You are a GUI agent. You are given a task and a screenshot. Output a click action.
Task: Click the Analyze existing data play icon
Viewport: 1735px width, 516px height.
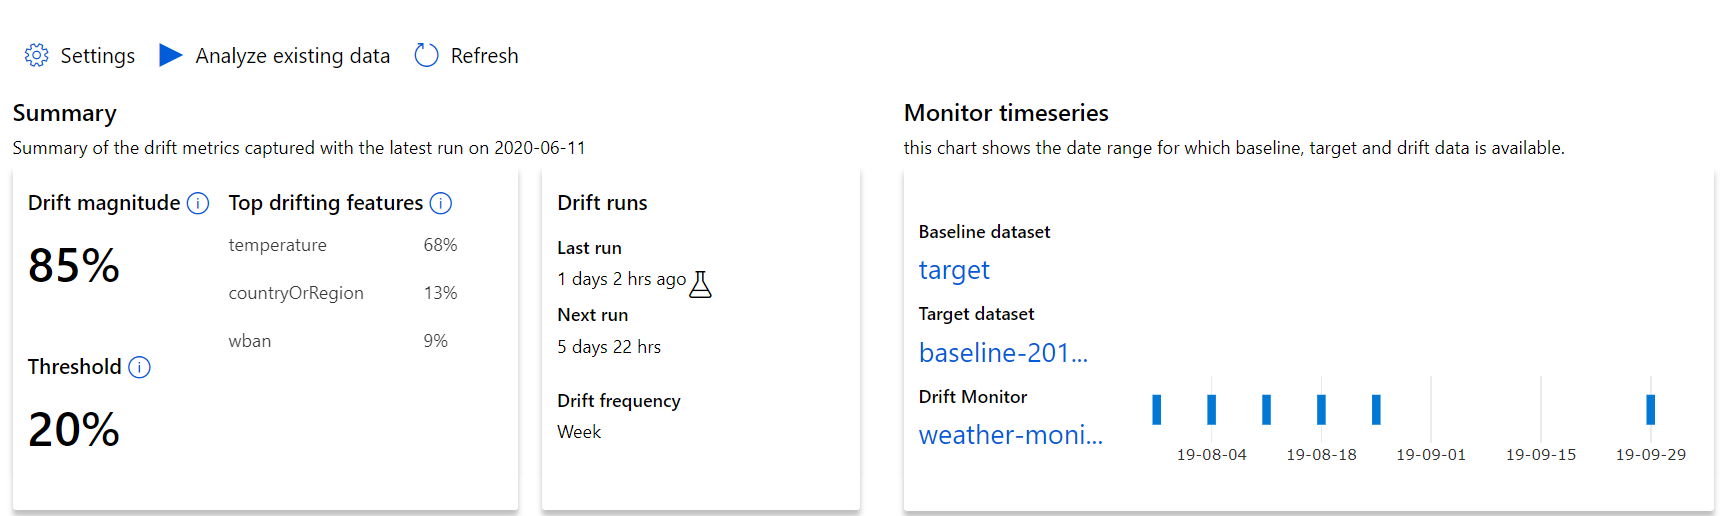pos(171,55)
